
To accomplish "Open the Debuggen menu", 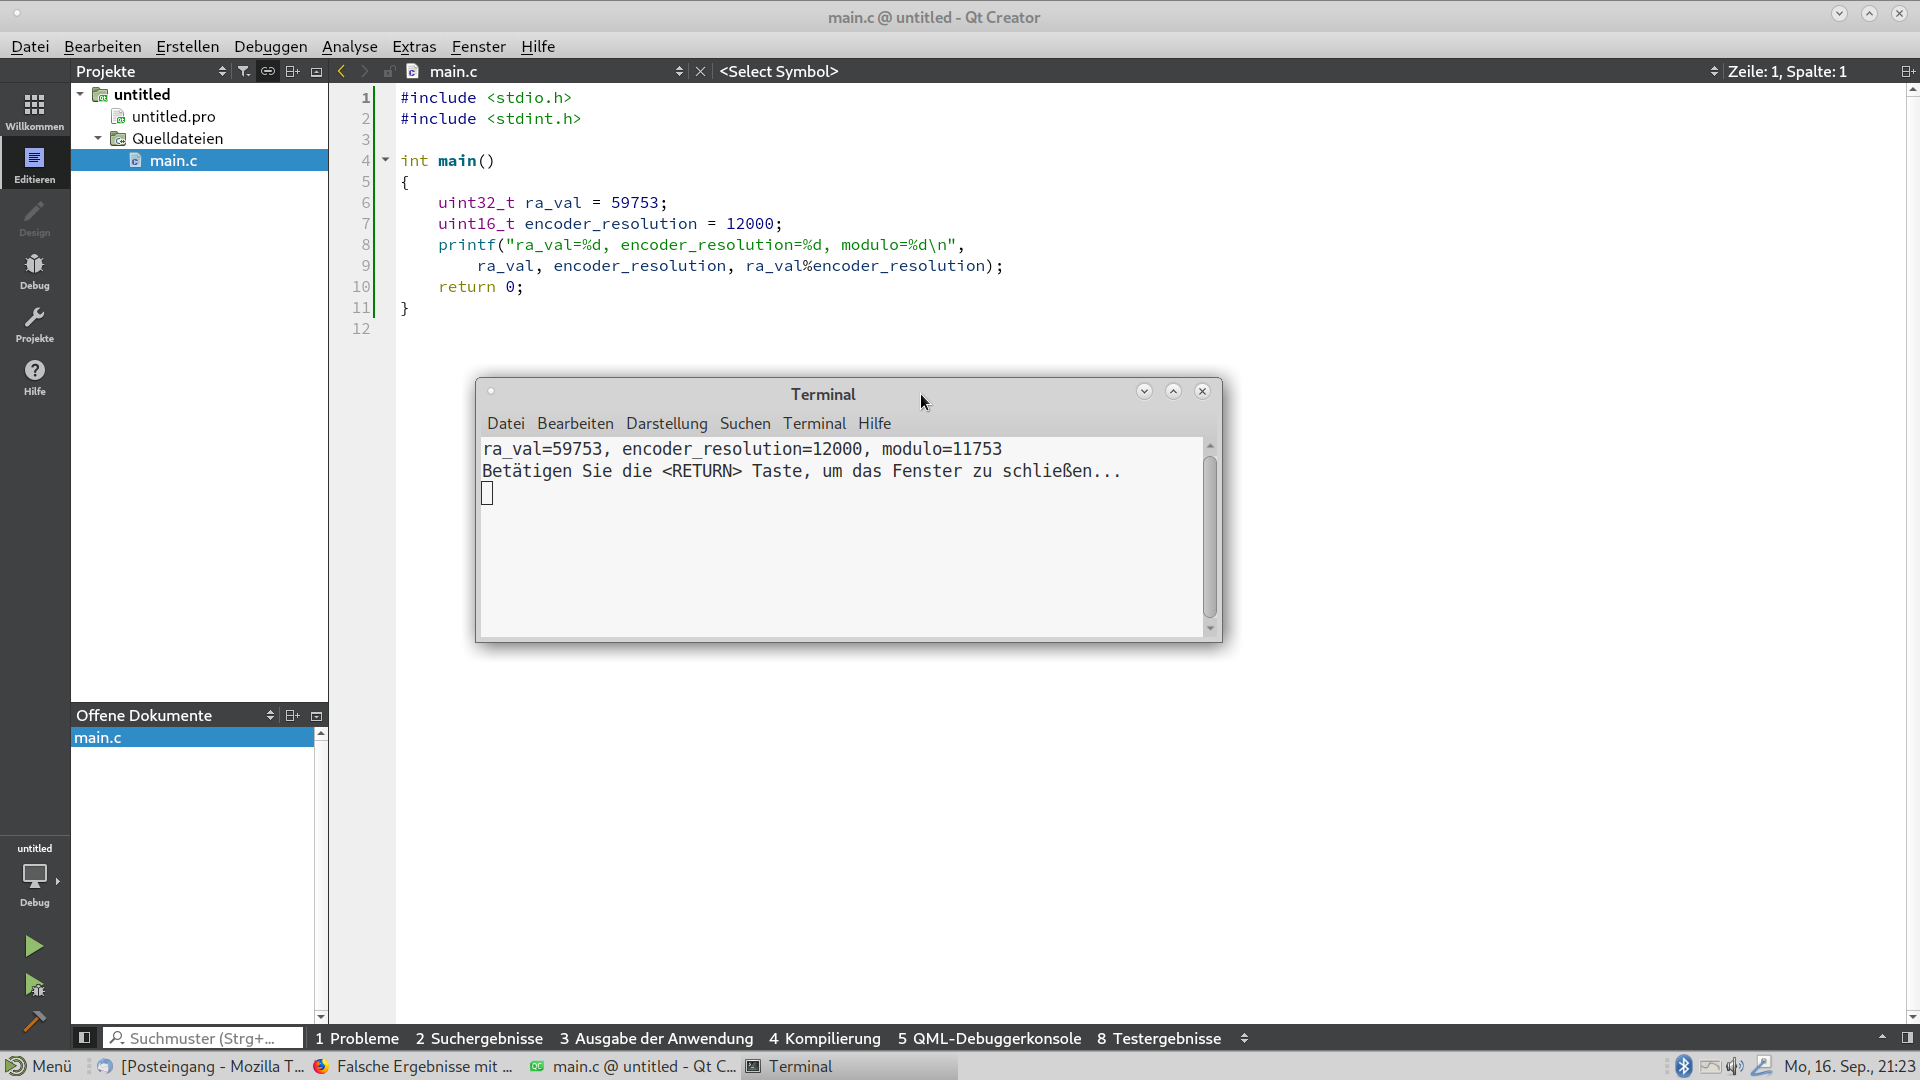I will point(271,46).
